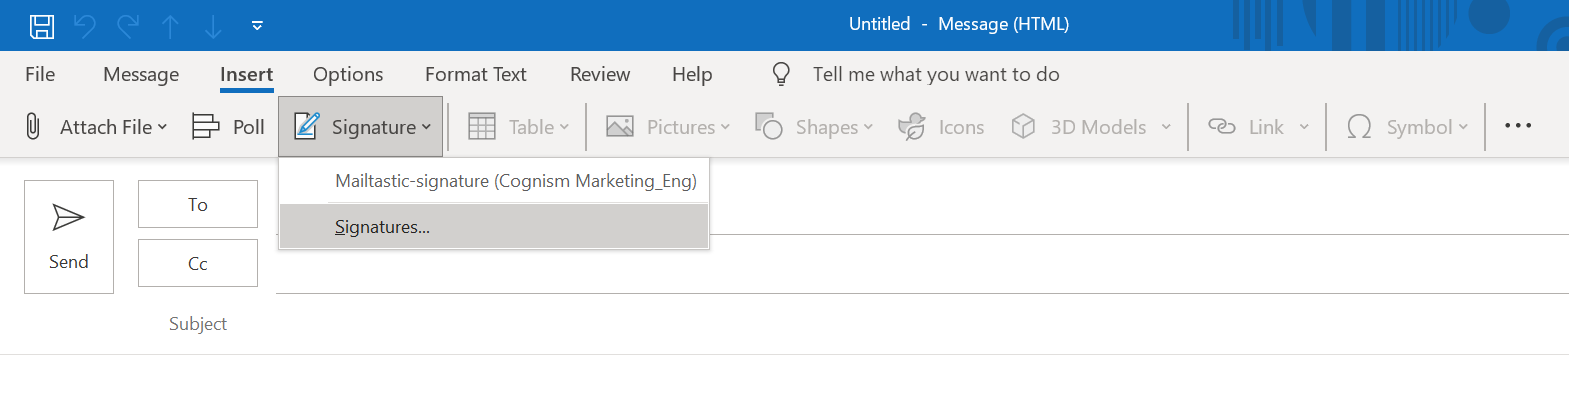Screen dimensions: 1569x401
Task: Click the Previous Item up arrow
Action: pos(171,26)
